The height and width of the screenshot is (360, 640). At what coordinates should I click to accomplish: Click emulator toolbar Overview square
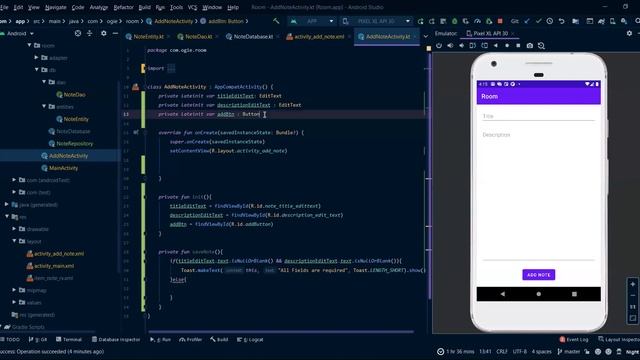tap(518, 46)
